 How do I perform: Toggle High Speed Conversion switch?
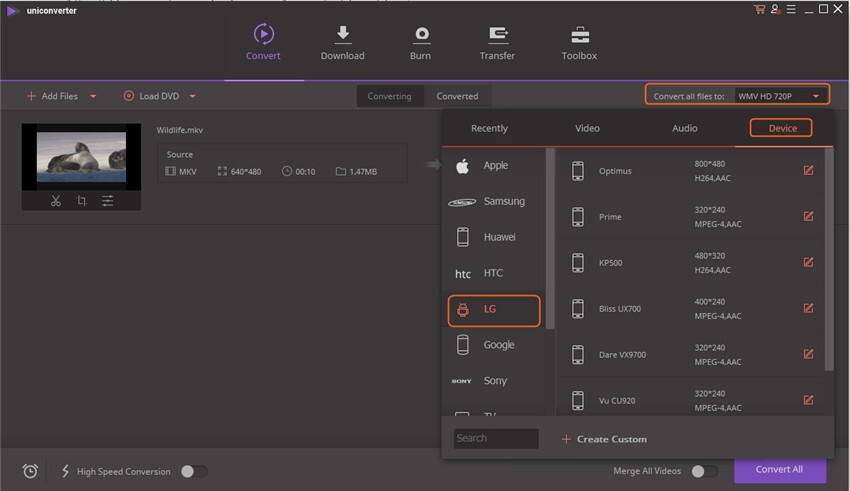pyautogui.click(x=194, y=471)
